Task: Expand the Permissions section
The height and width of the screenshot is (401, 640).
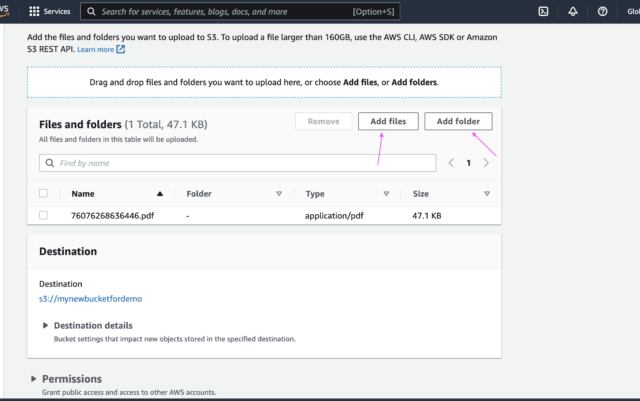Action: (x=34, y=379)
